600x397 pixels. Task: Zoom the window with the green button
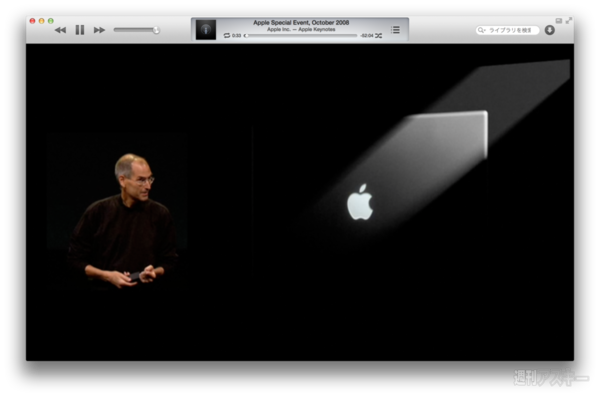coord(51,21)
